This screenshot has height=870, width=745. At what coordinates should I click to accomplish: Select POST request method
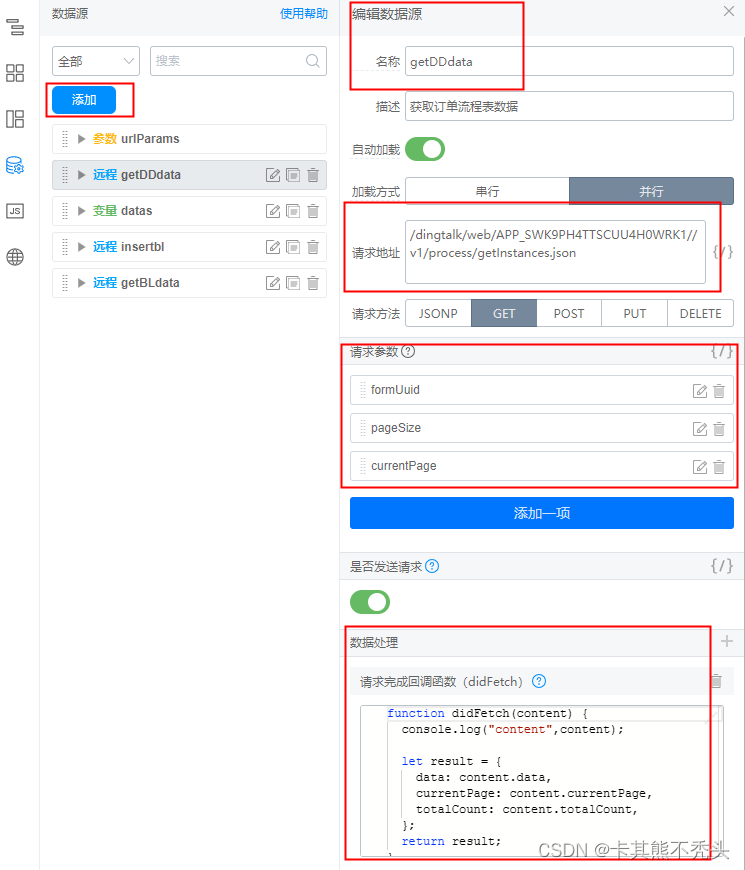coord(569,313)
